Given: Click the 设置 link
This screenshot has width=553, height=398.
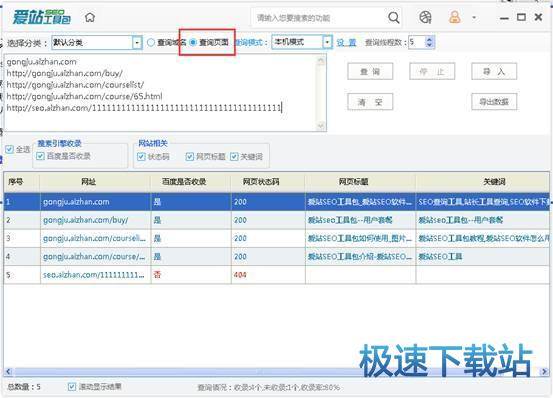Looking at the screenshot, I should [x=346, y=43].
